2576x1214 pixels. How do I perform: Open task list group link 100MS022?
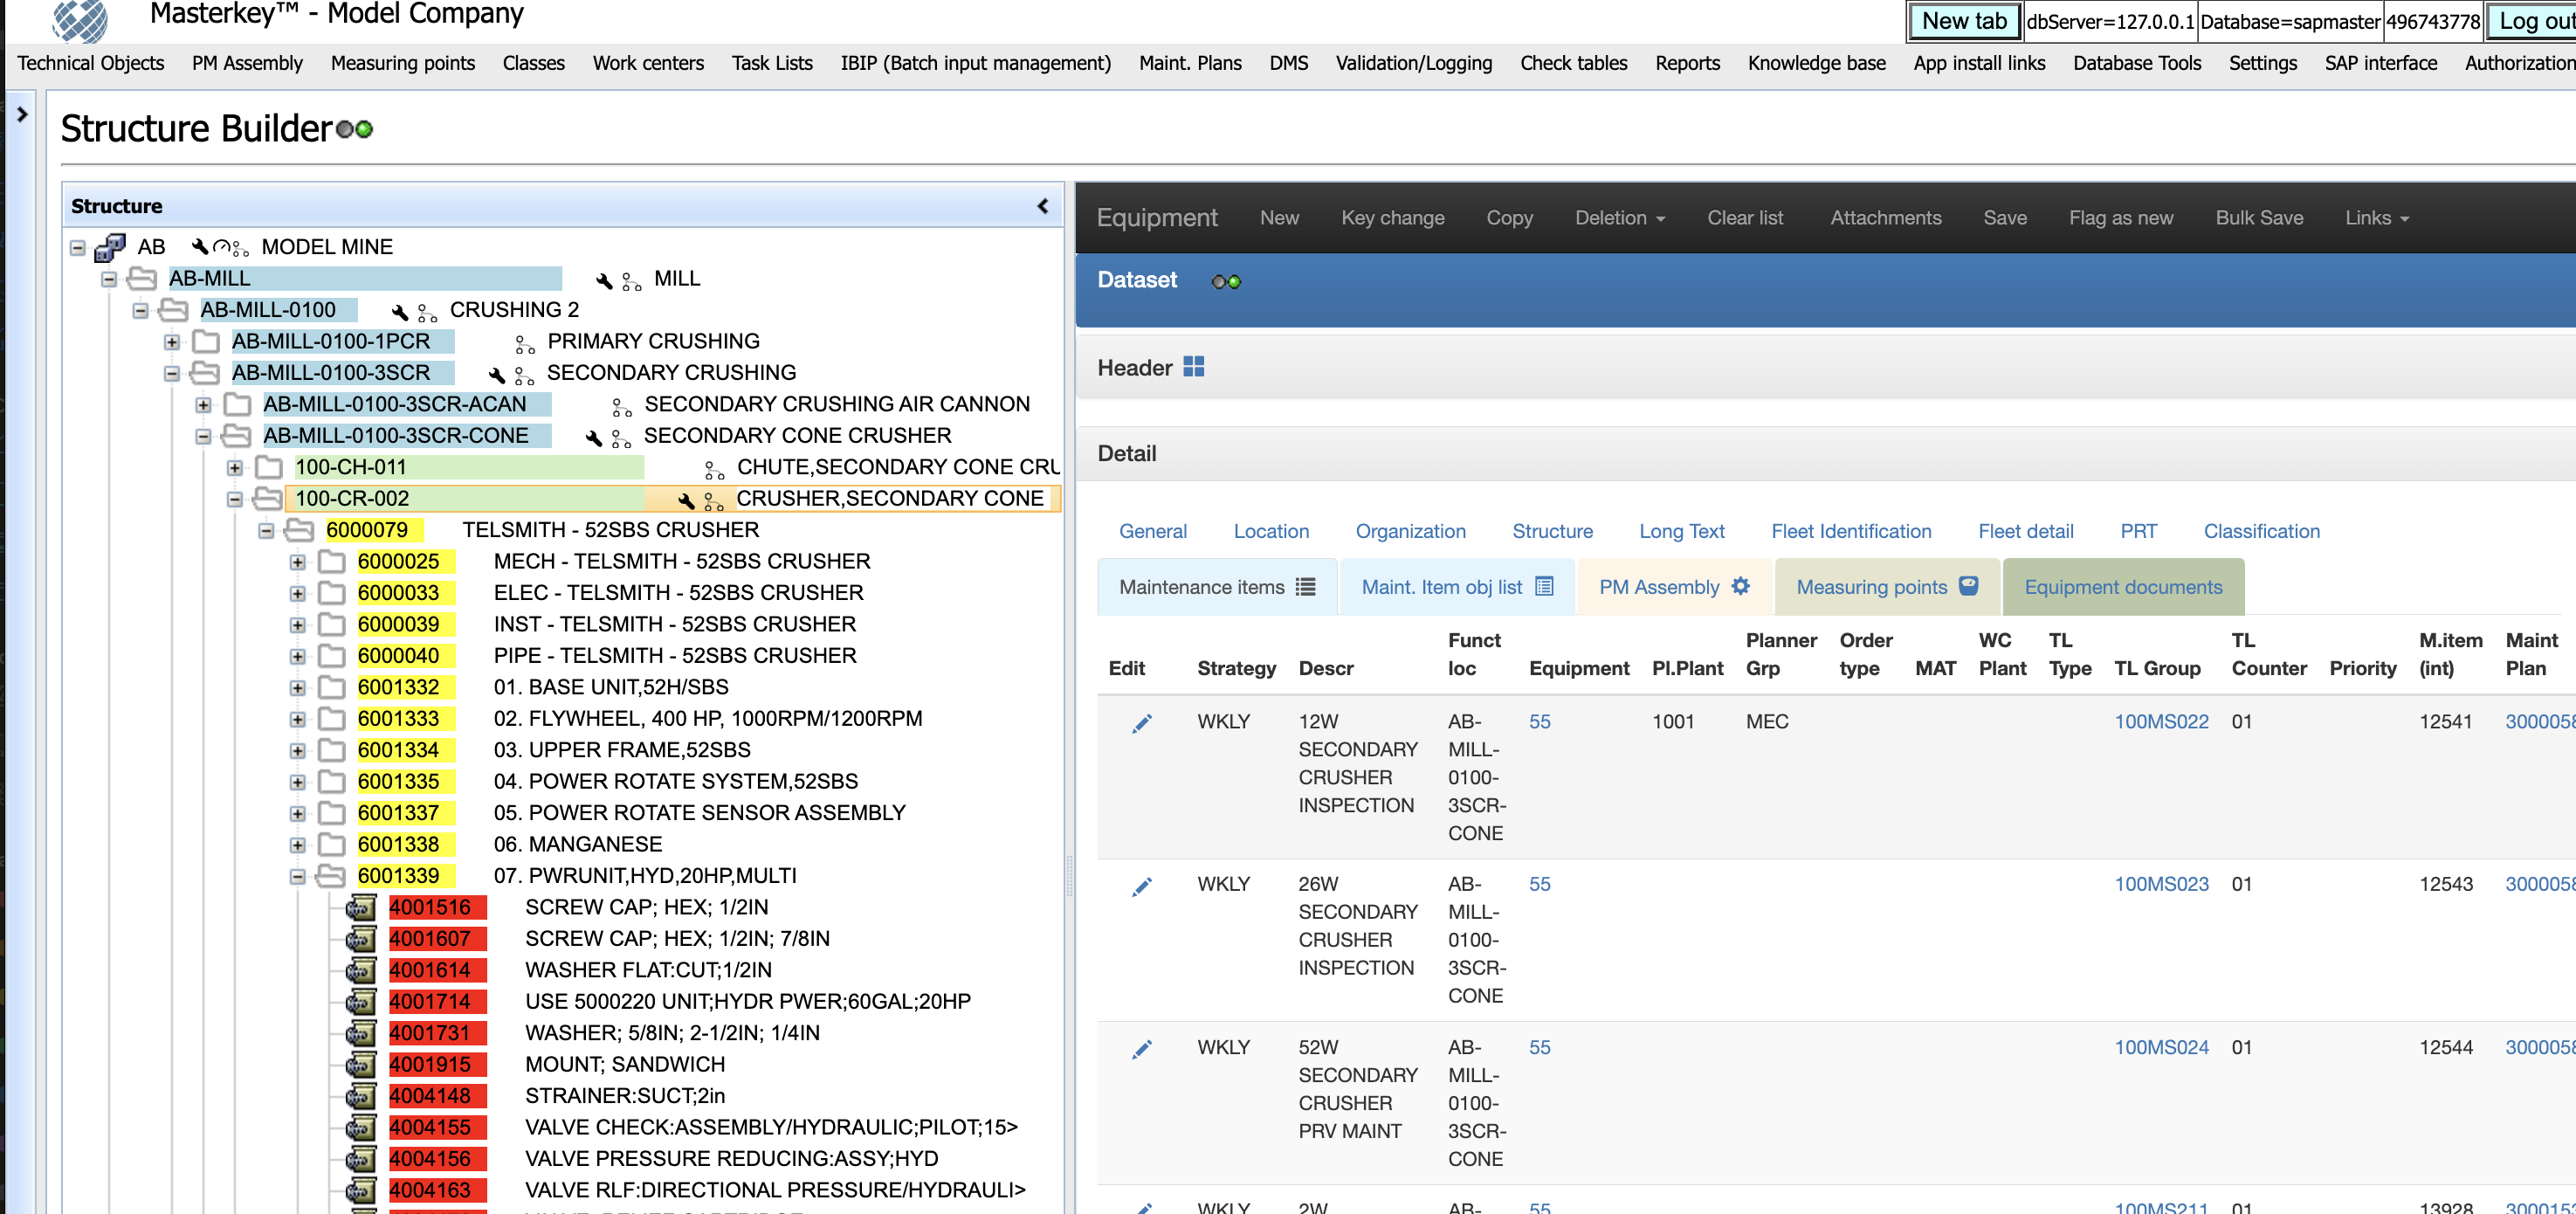click(x=2160, y=721)
